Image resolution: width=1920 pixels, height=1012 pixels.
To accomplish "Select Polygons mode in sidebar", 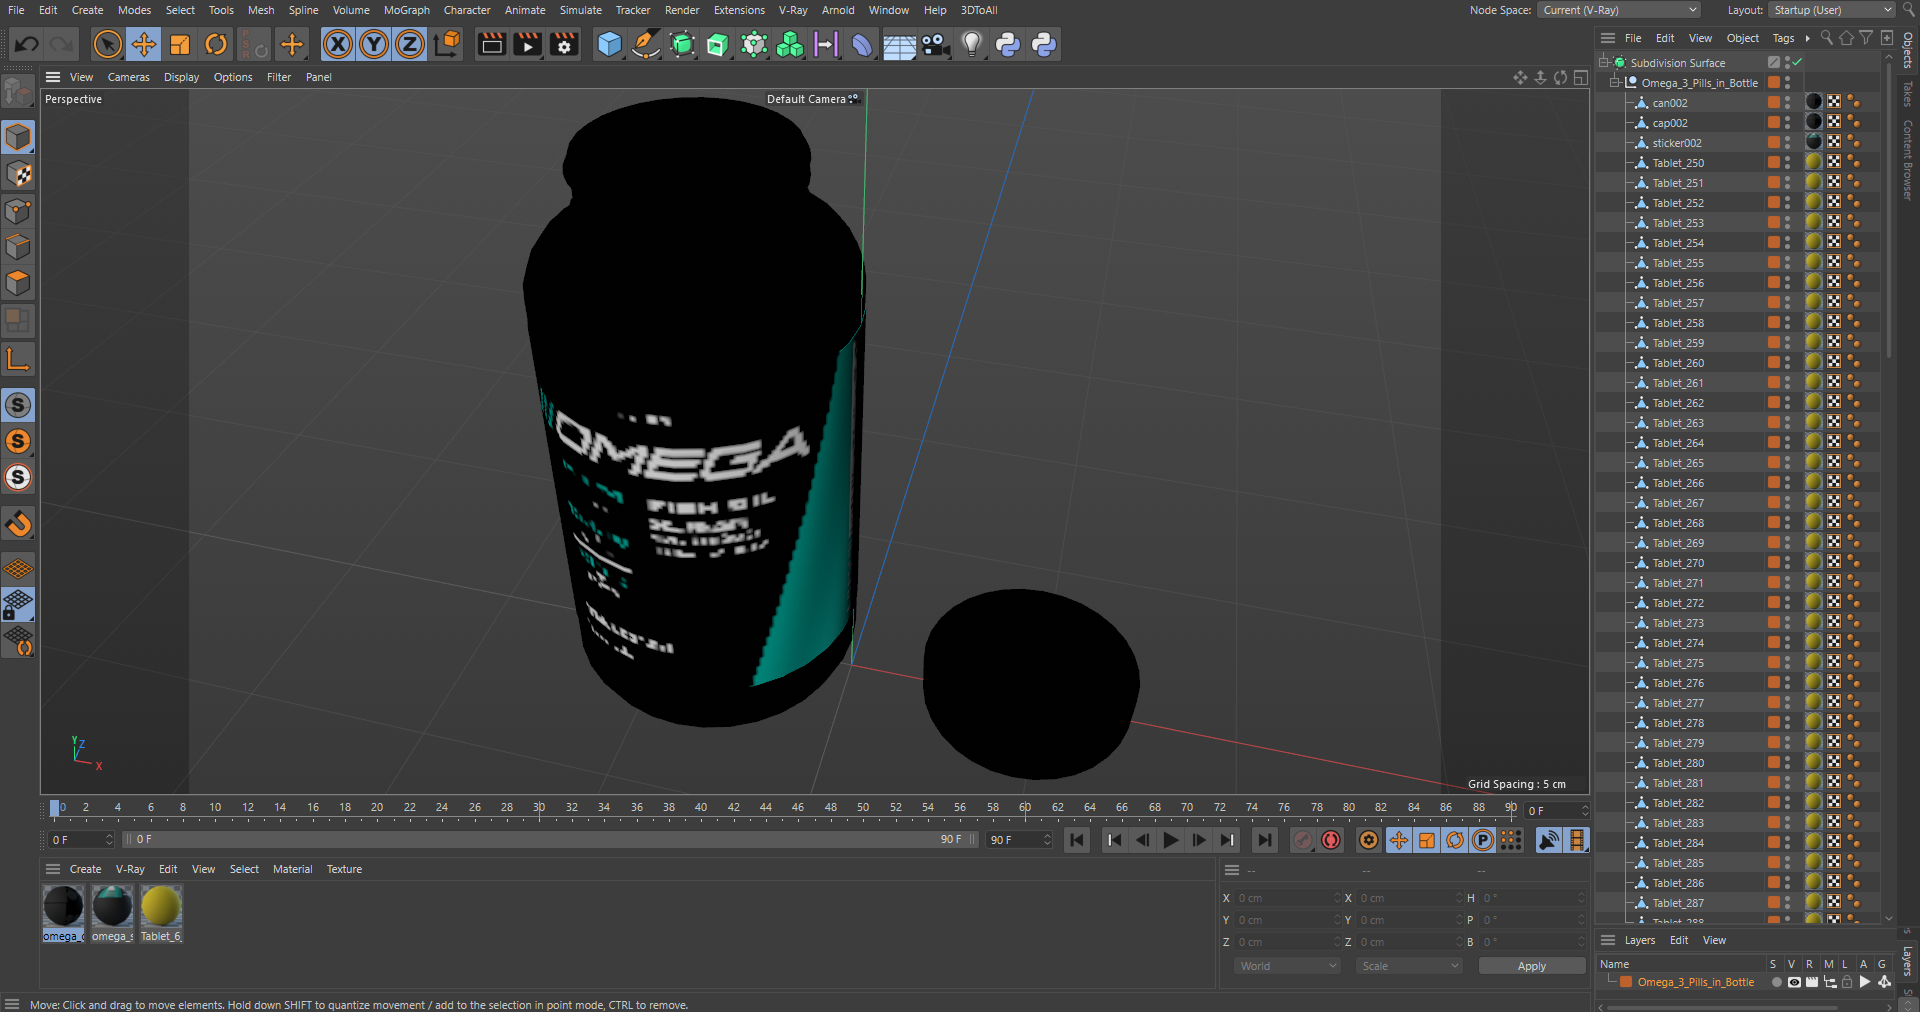I will pyautogui.click(x=18, y=283).
